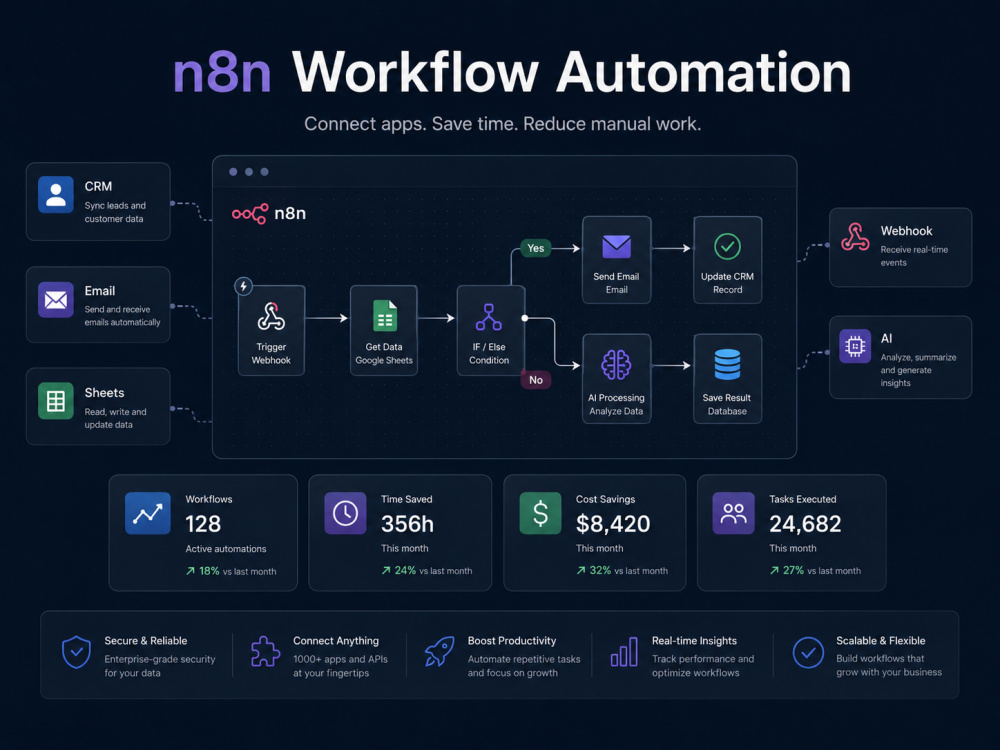Click the 'IF / Else Condition' label

tap(489, 353)
